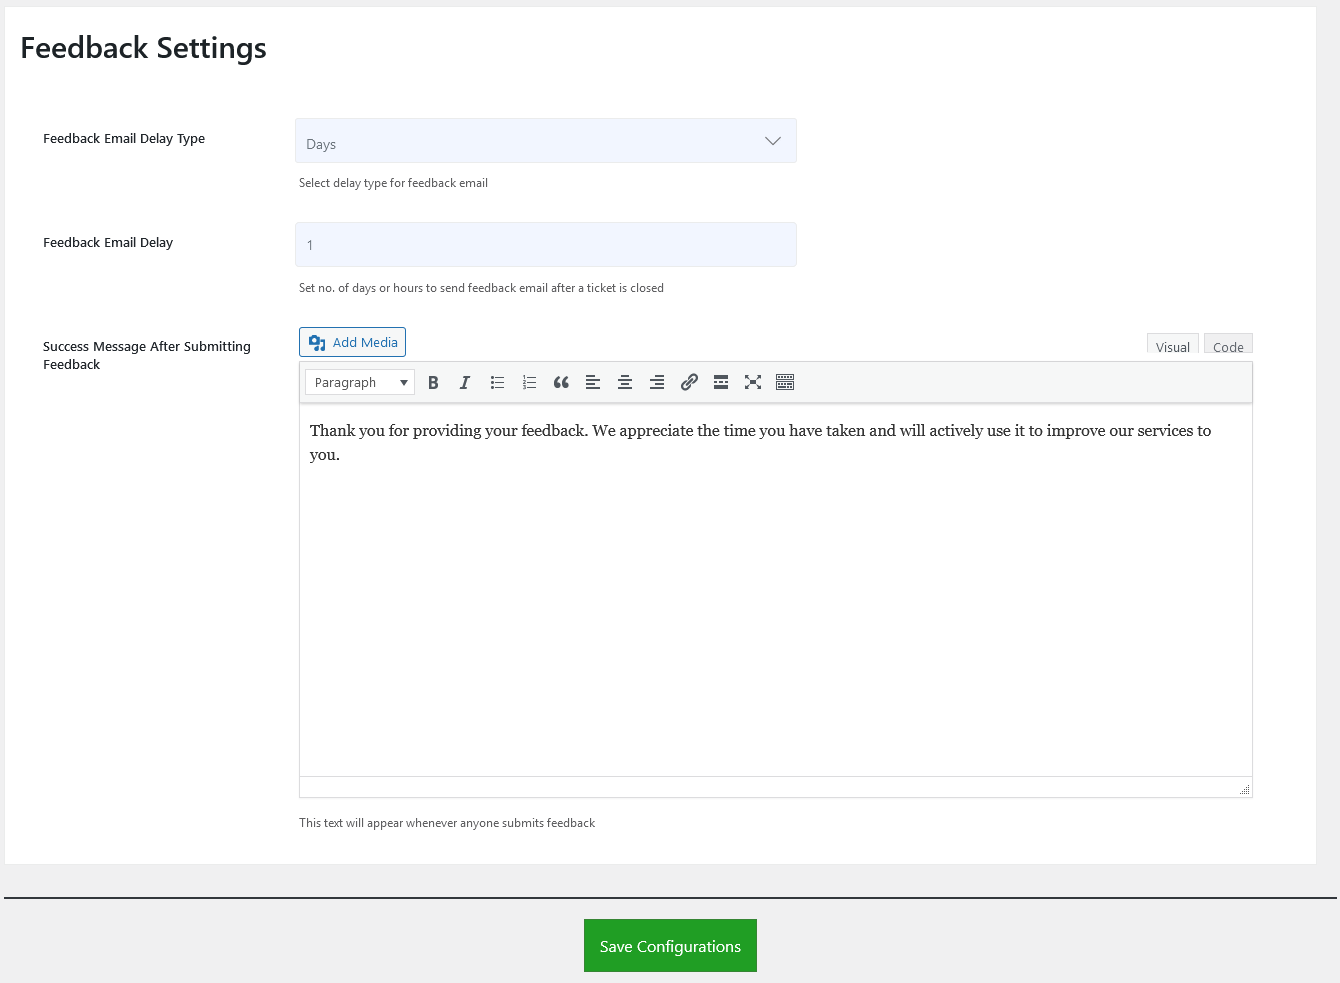
Task: Click the editor resize handle in corner
Action: pos(1244,790)
